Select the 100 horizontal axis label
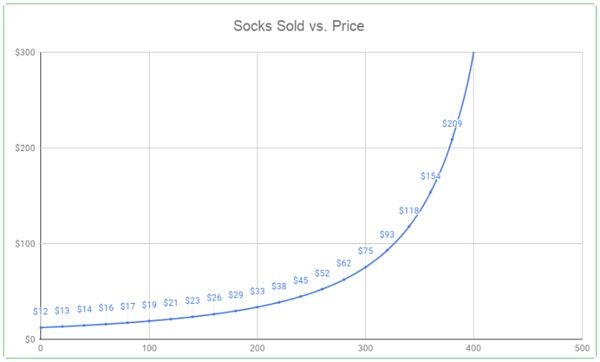This screenshot has width=600, height=362. tap(149, 348)
